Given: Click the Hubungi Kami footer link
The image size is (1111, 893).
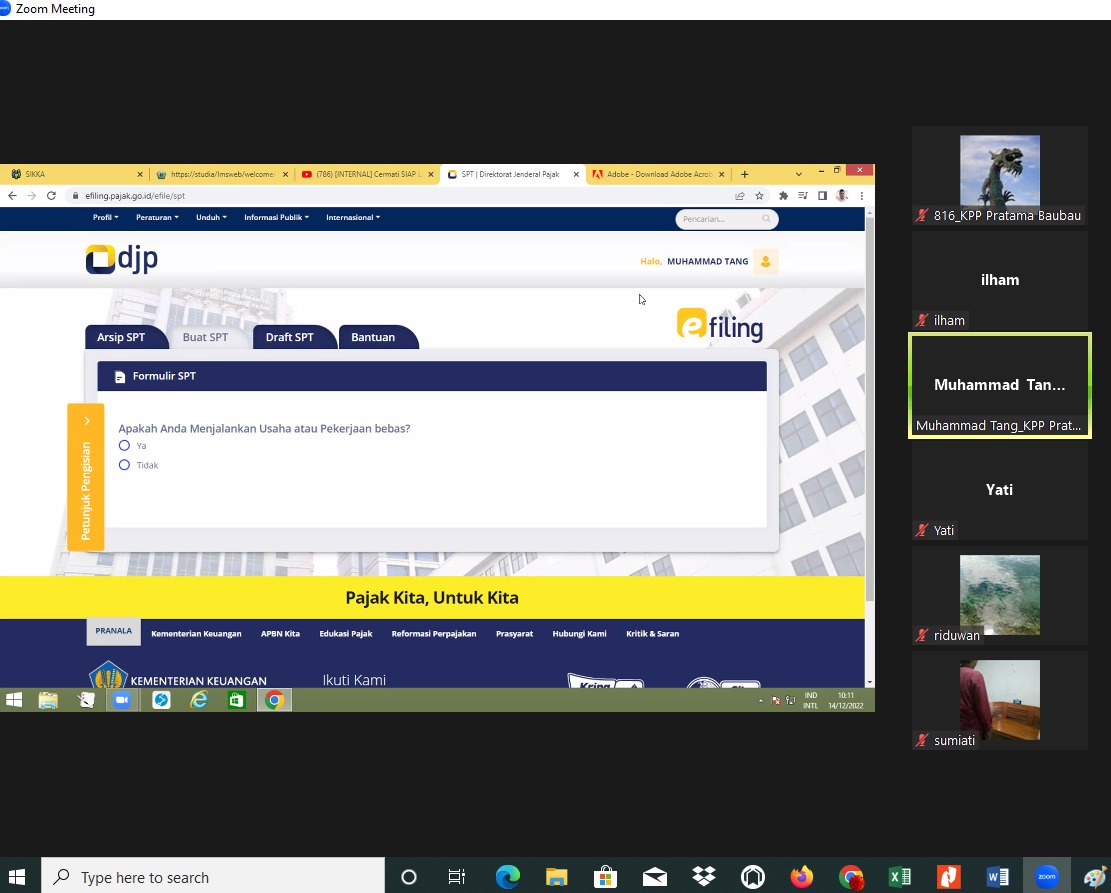Looking at the screenshot, I should pos(579,634).
